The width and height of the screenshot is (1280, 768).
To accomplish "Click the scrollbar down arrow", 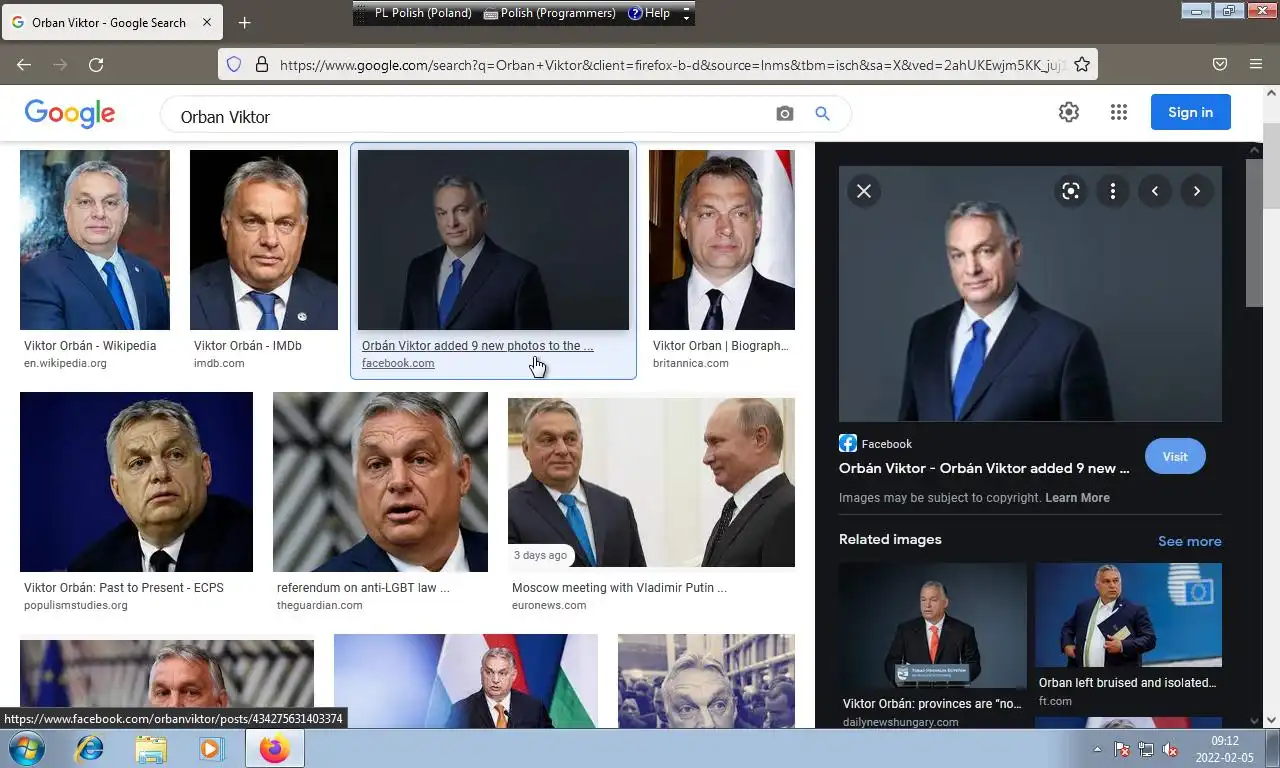I will pos(1271,719).
